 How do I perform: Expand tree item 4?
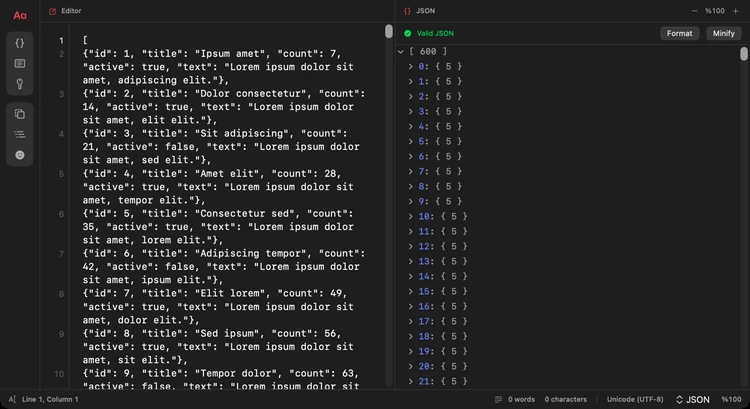[410, 126]
